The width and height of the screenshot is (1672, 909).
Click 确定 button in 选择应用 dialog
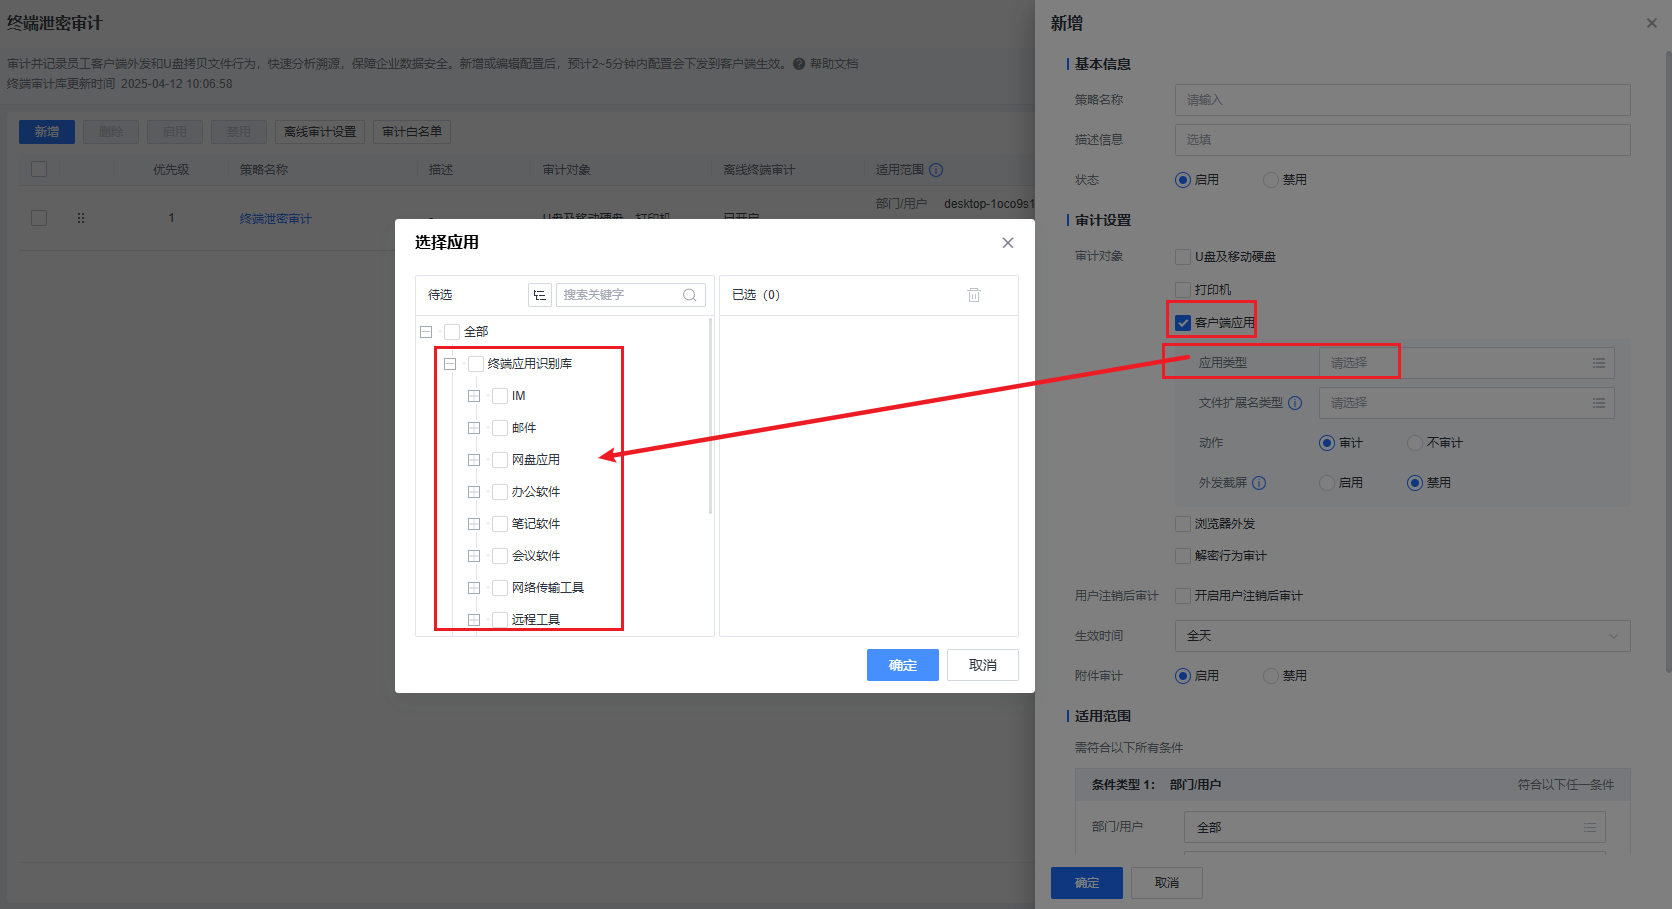pos(902,665)
